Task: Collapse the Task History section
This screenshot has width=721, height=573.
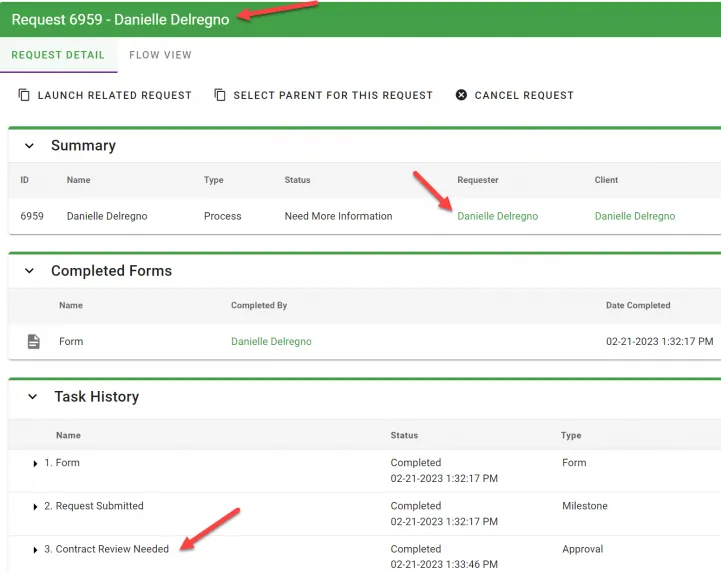Action: tap(32, 397)
